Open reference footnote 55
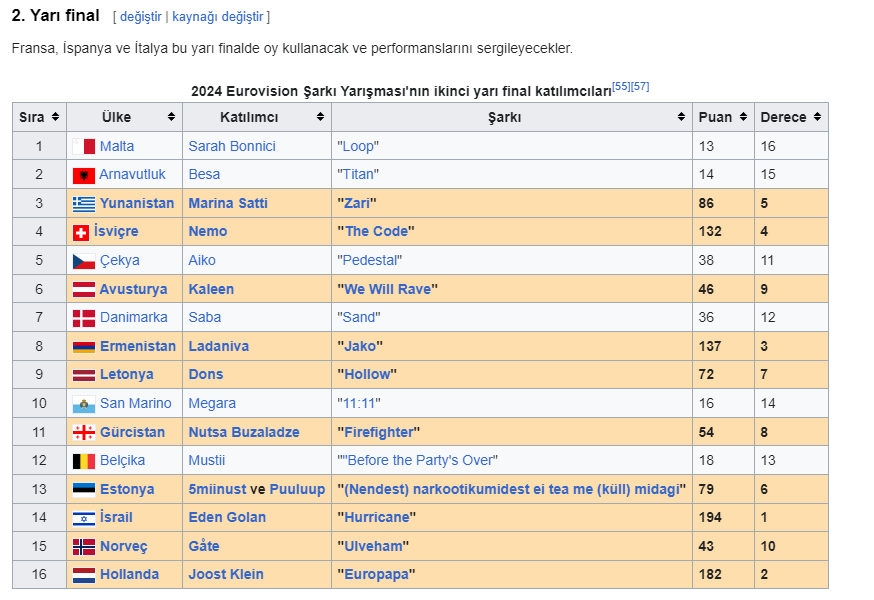Screen dimensions: 874x600 621,87
